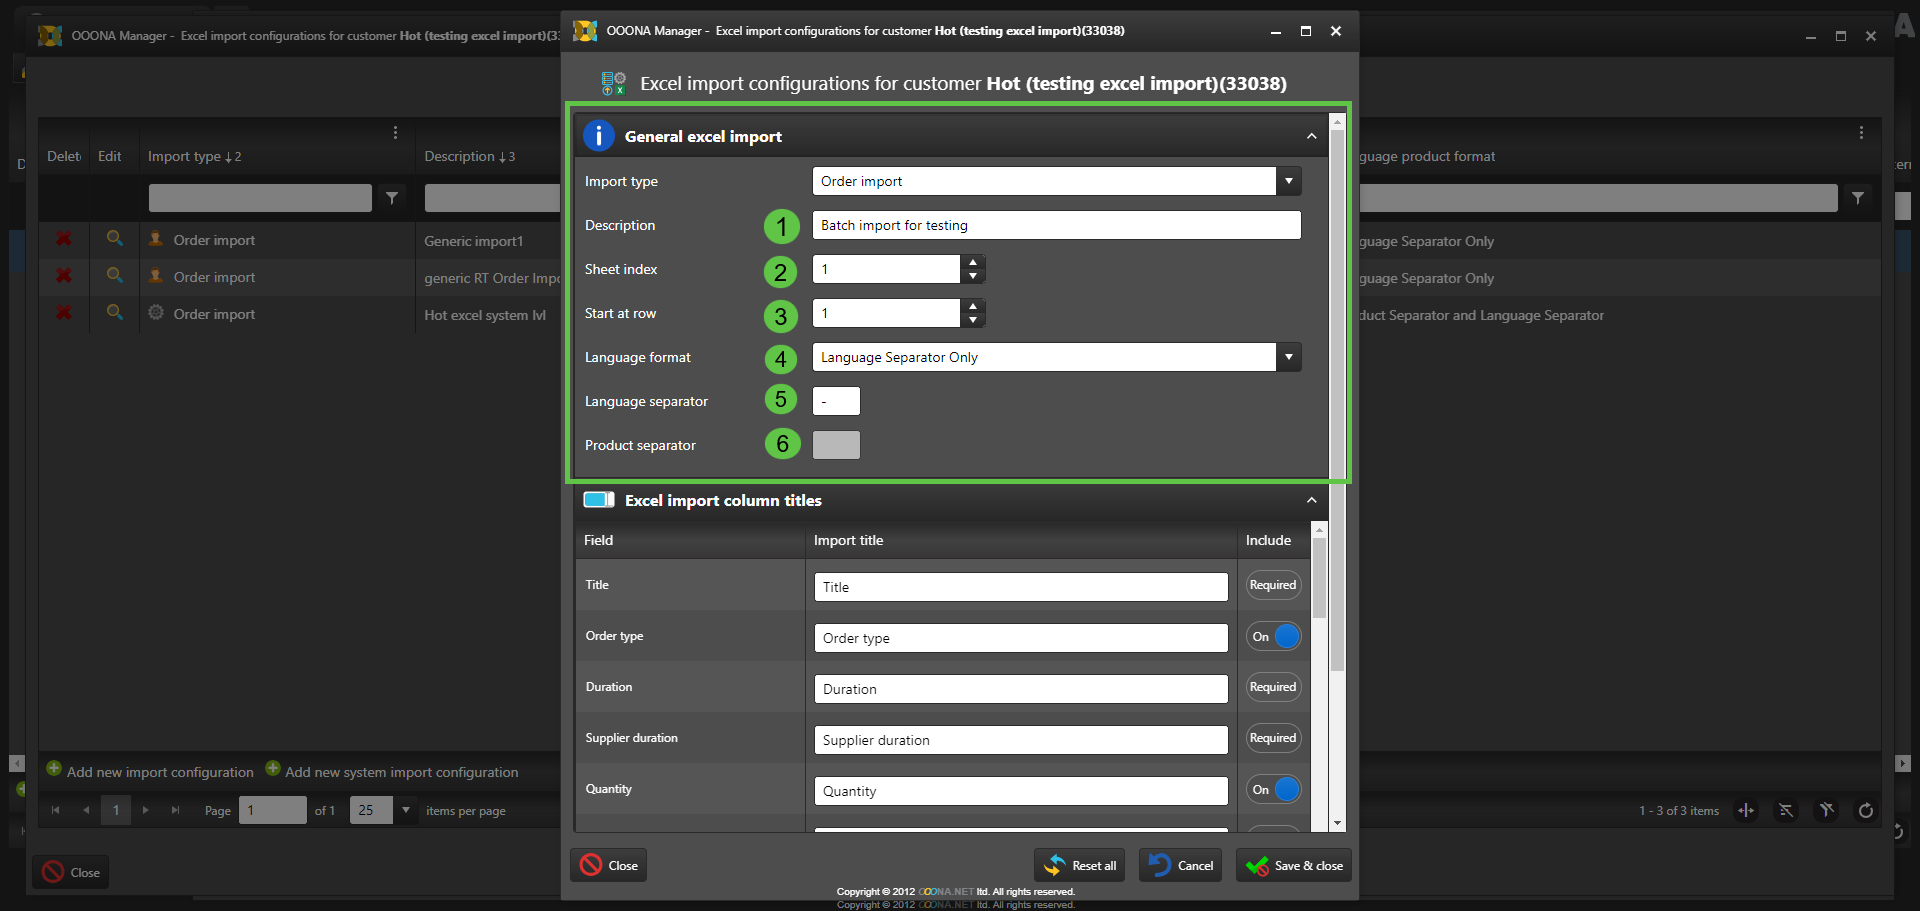
Task: Sort by the Description column header
Action: (460, 156)
